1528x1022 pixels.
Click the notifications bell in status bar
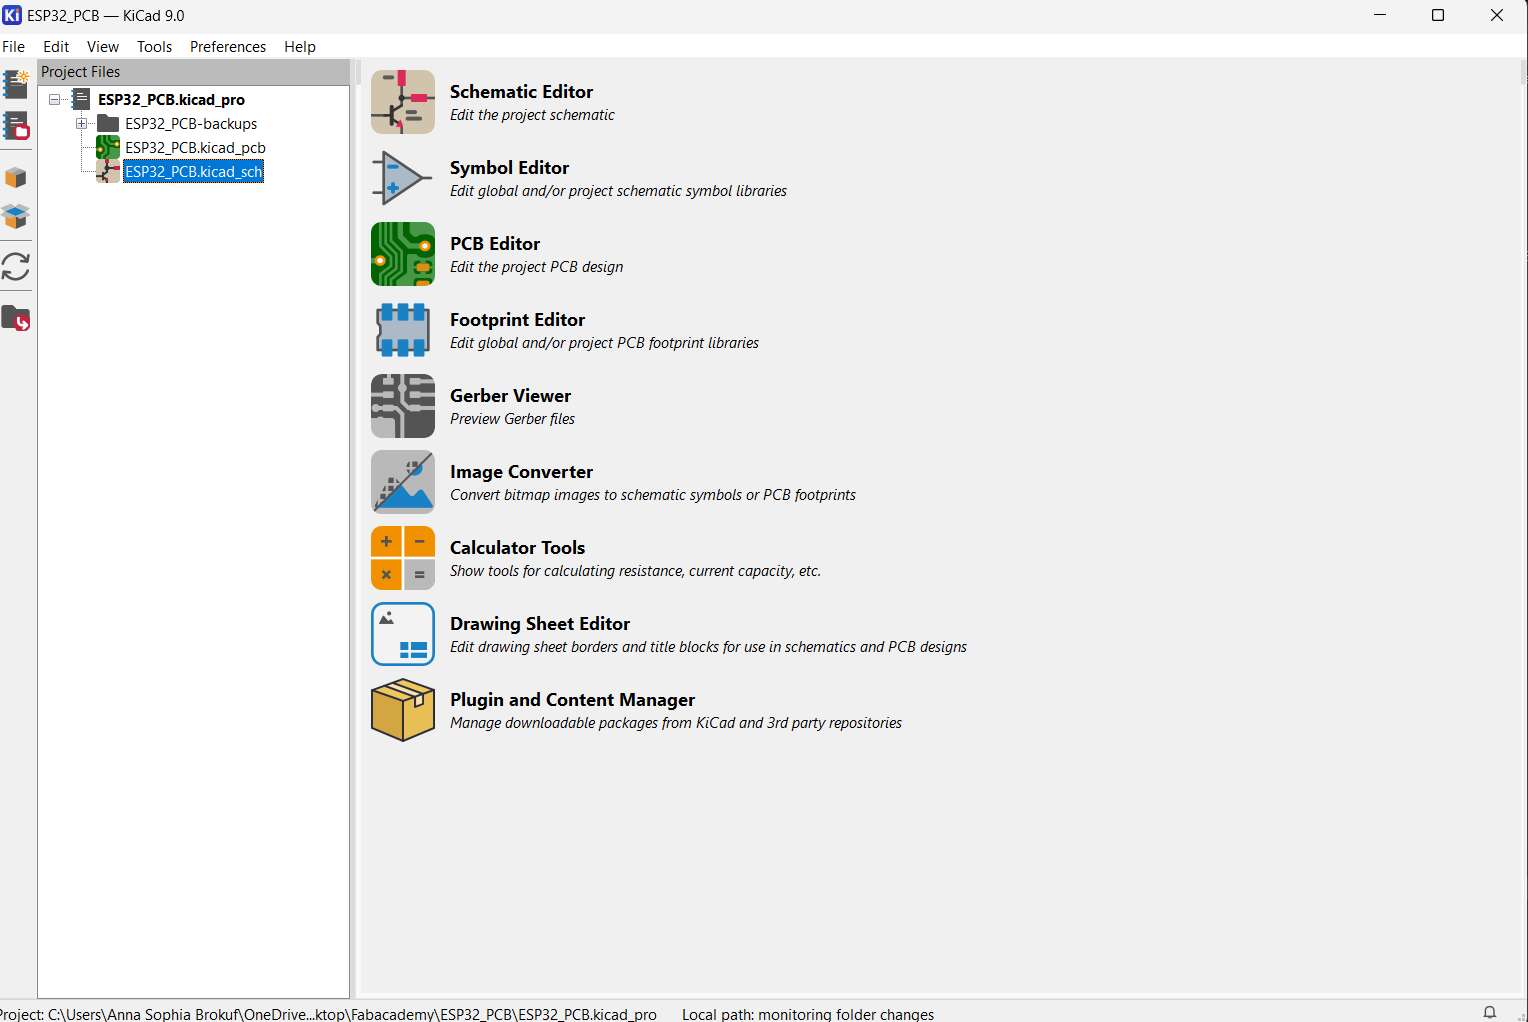[1489, 1012]
